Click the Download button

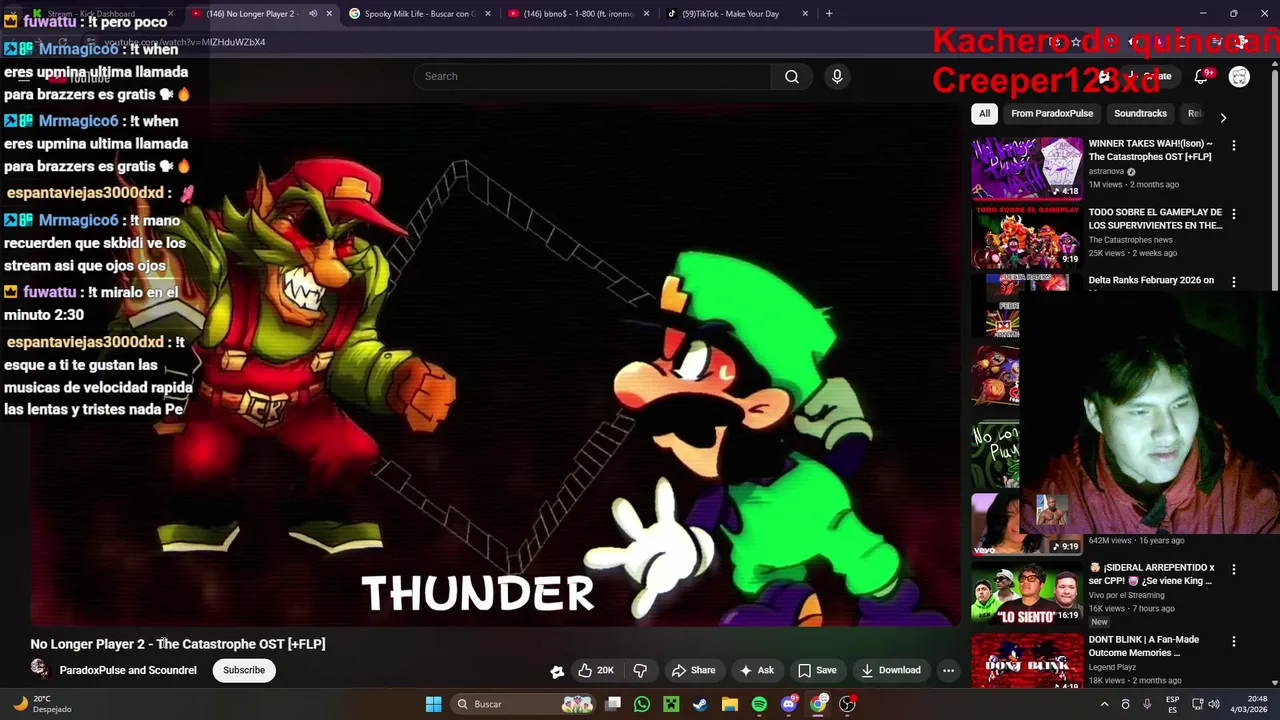coord(890,670)
